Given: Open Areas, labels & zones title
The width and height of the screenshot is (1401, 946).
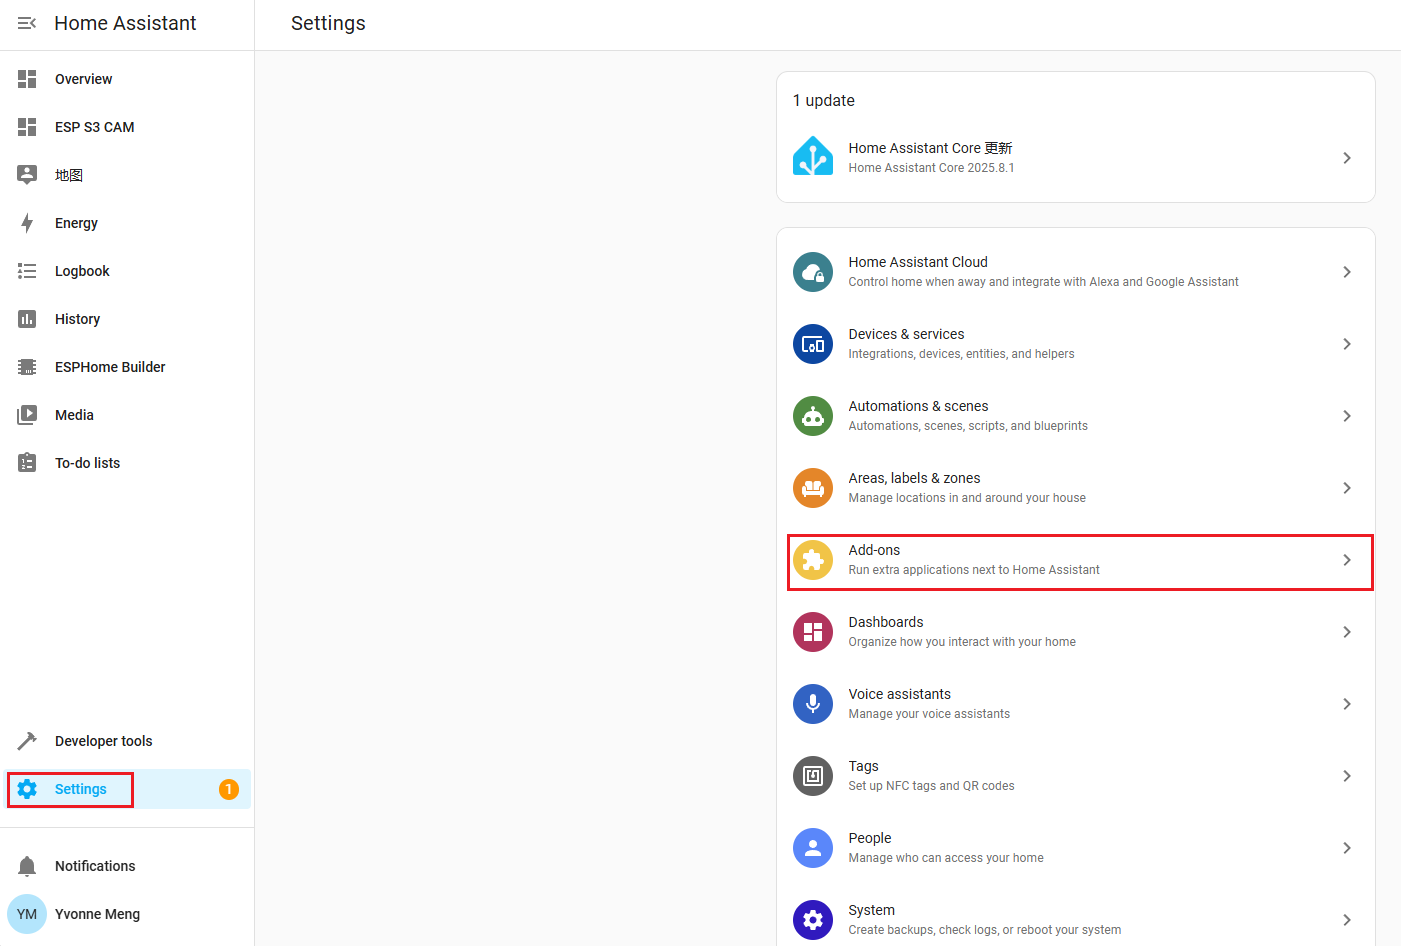Looking at the screenshot, I should point(914,478).
